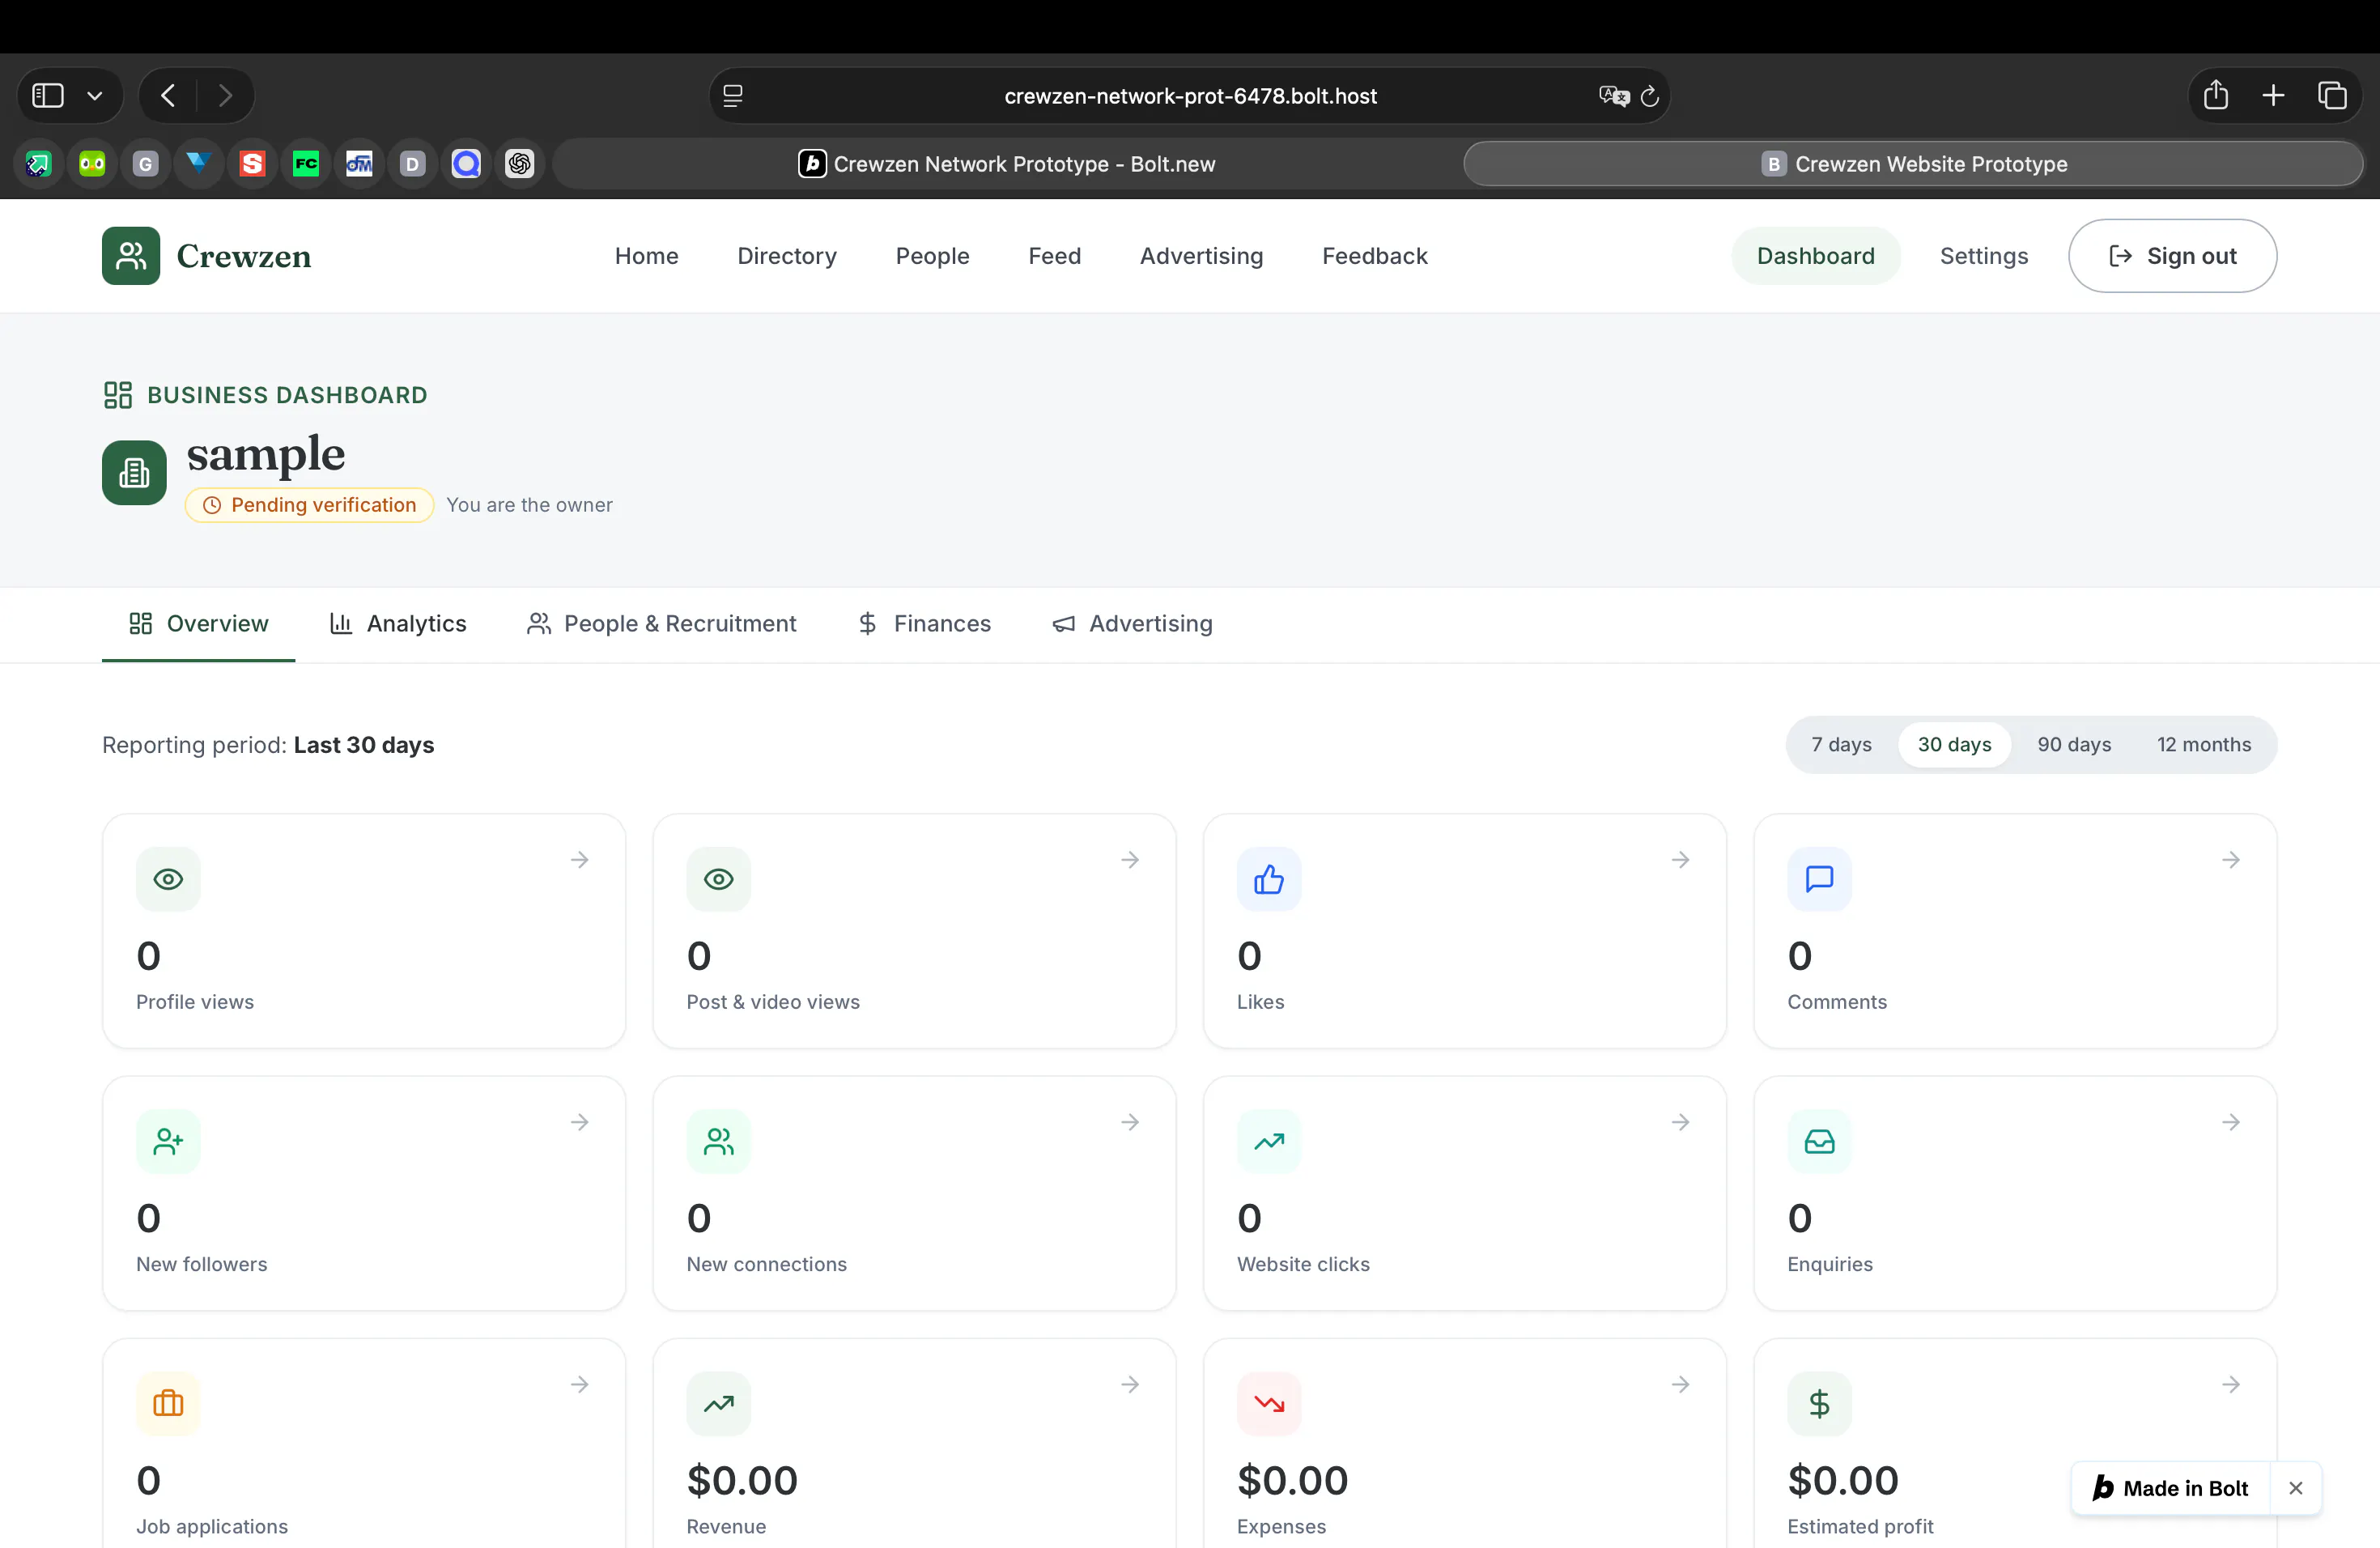2380x1548 pixels.
Task: Open Enquiries card details arrow
Action: 2230,1122
